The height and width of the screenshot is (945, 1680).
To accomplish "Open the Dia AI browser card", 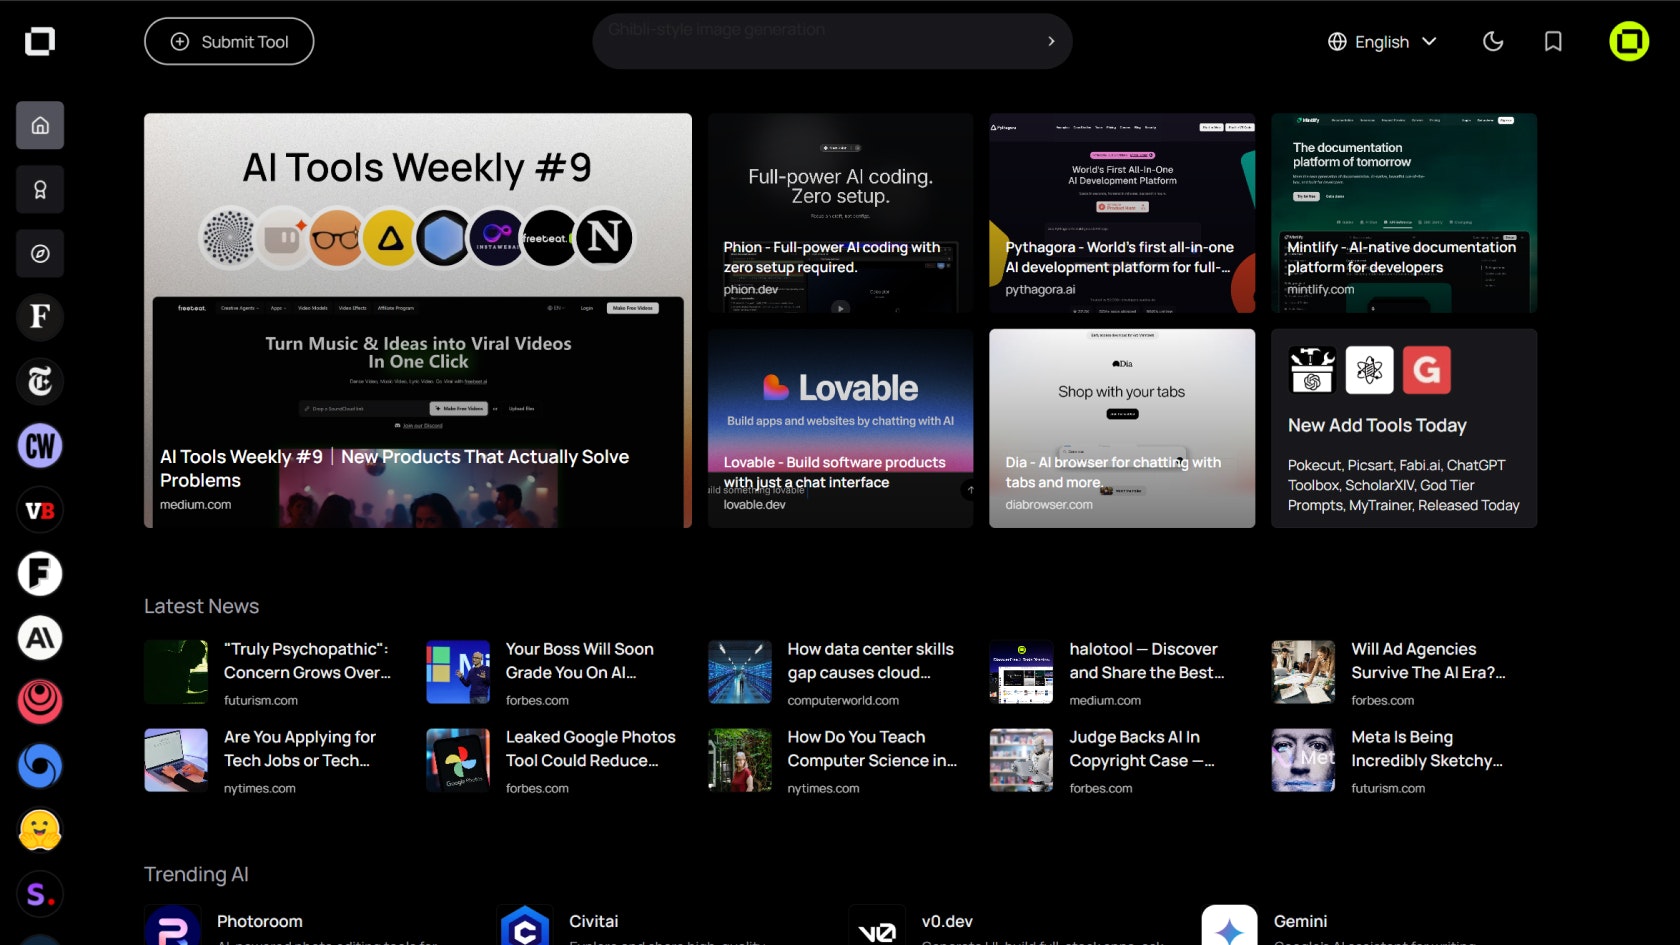I will coord(1122,428).
